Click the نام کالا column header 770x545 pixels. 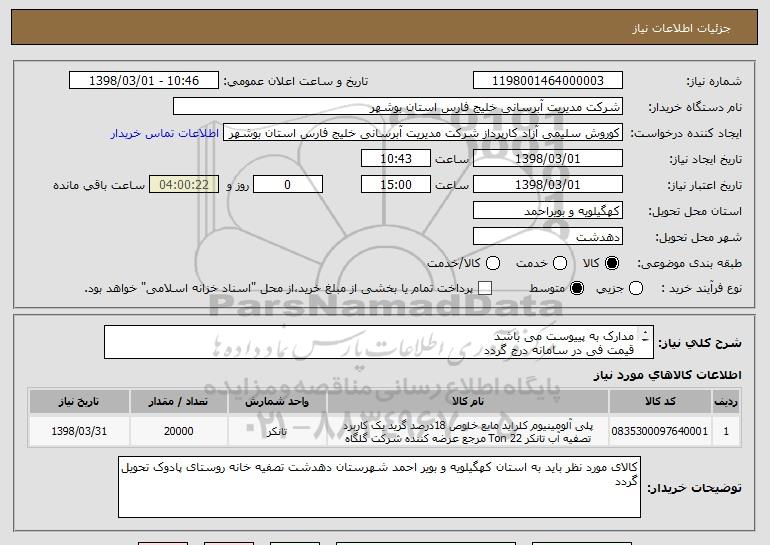468,402
